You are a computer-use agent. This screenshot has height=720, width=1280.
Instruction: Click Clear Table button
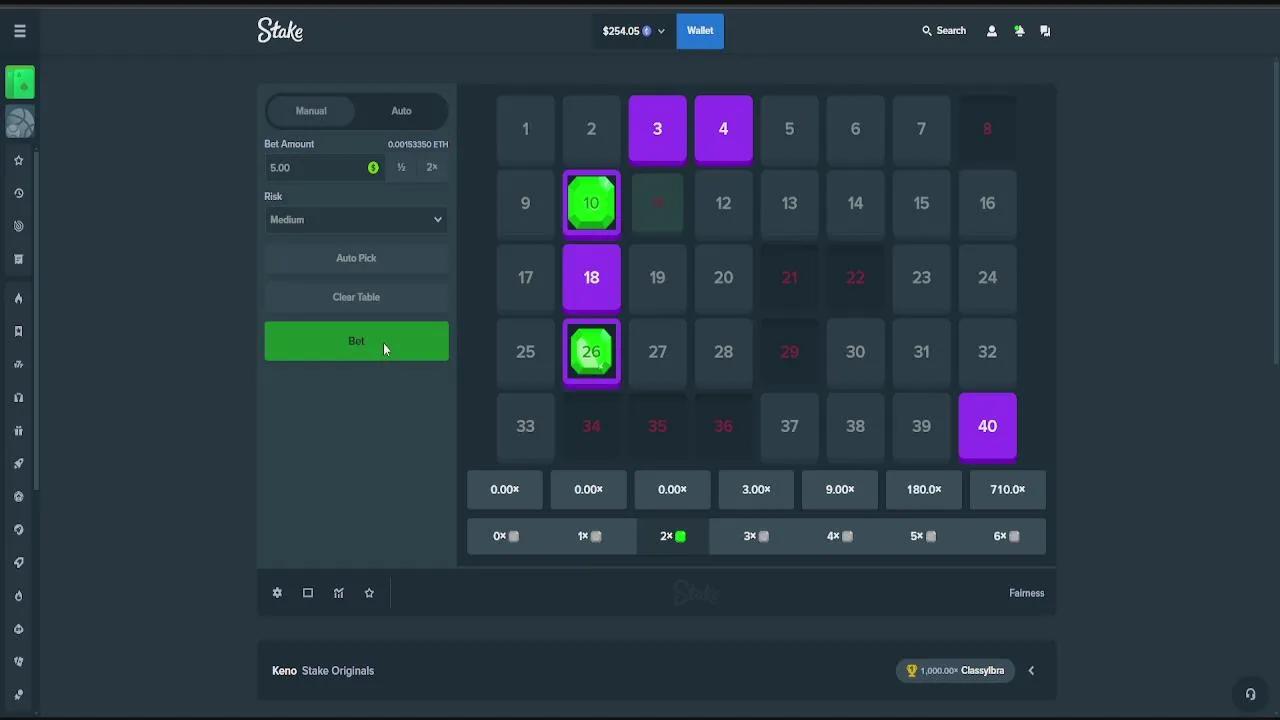[356, 297]
